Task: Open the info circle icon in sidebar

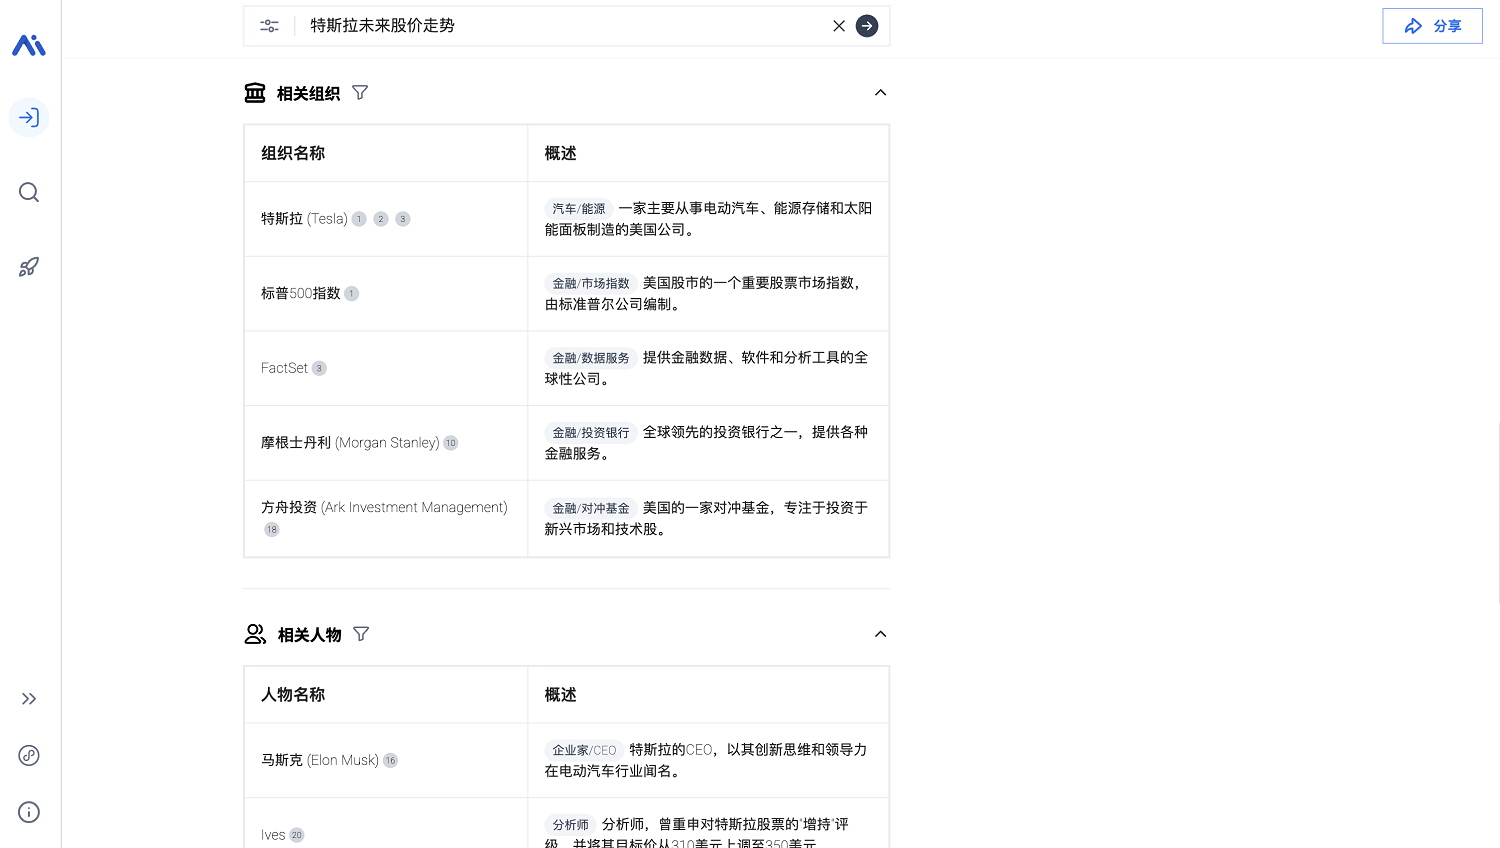Action: click(29, 812)
